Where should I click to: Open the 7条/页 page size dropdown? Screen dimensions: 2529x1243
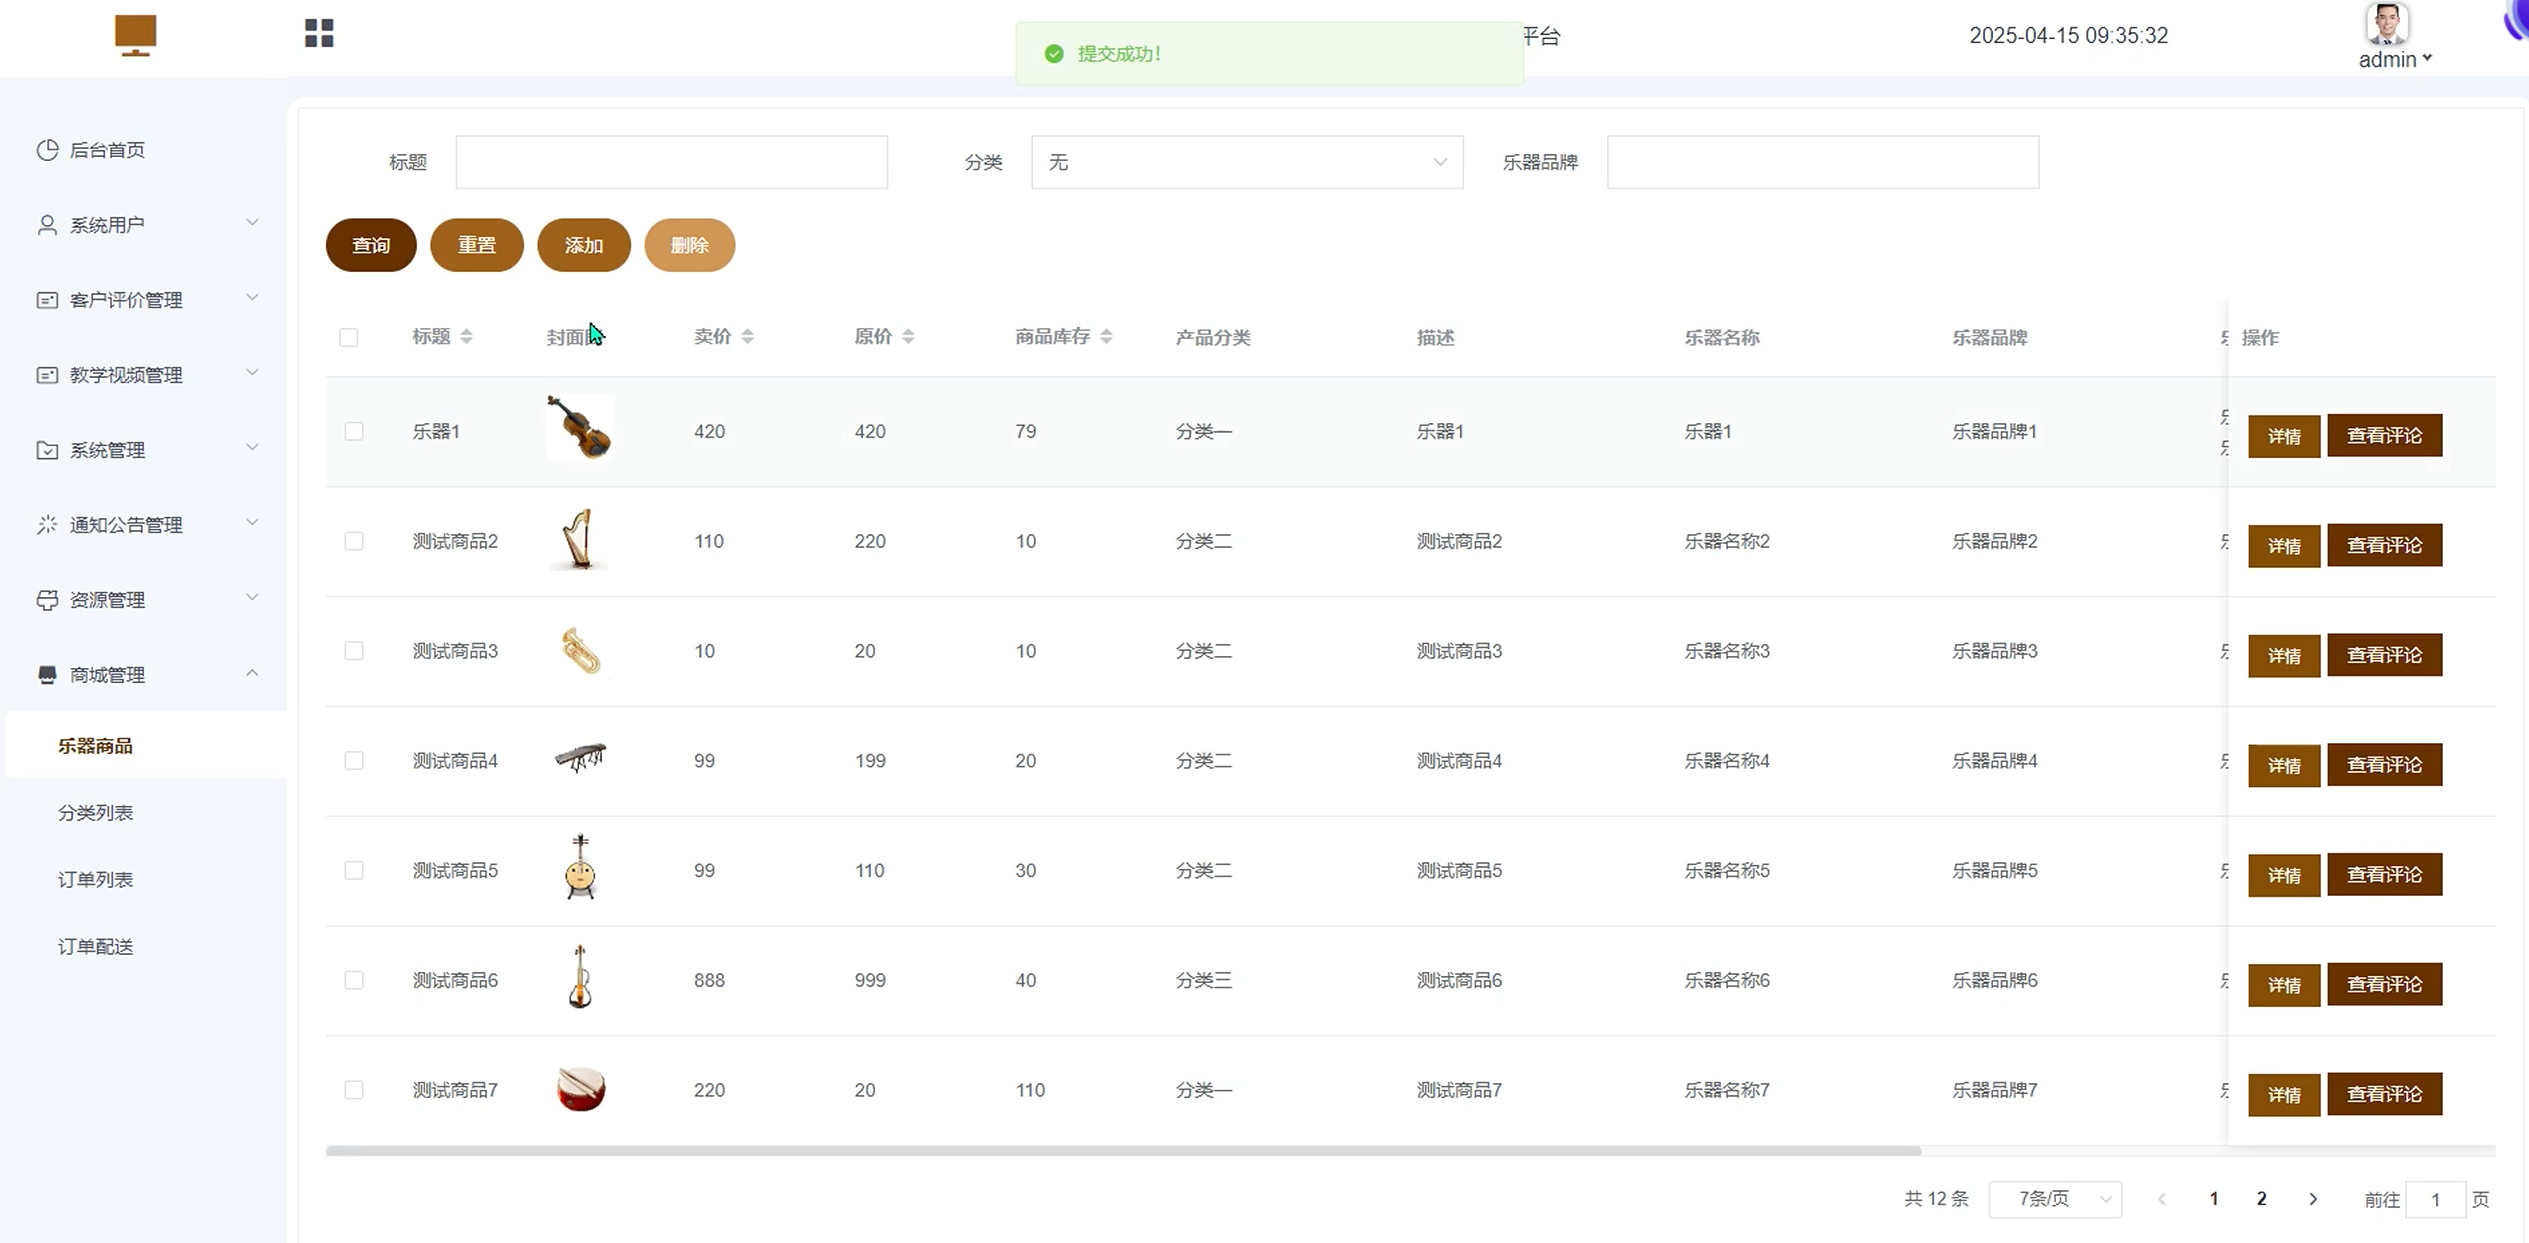click(2055, 1199)
